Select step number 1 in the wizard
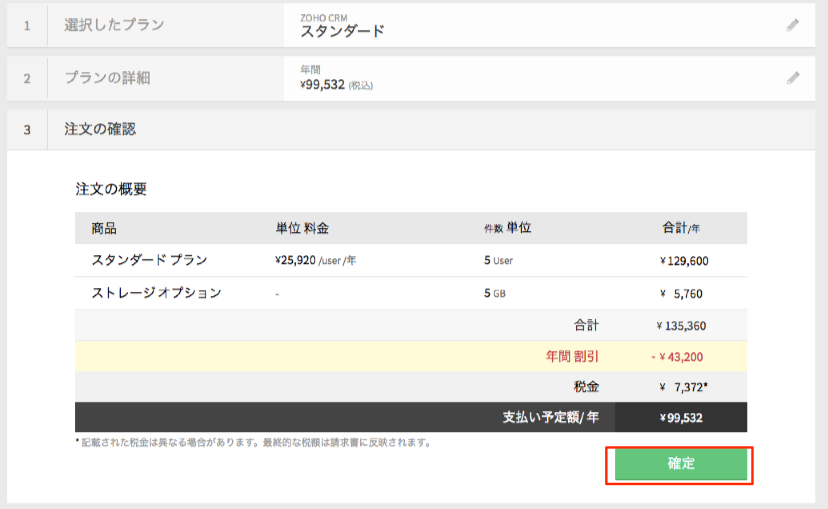 (x=27, y=25)
